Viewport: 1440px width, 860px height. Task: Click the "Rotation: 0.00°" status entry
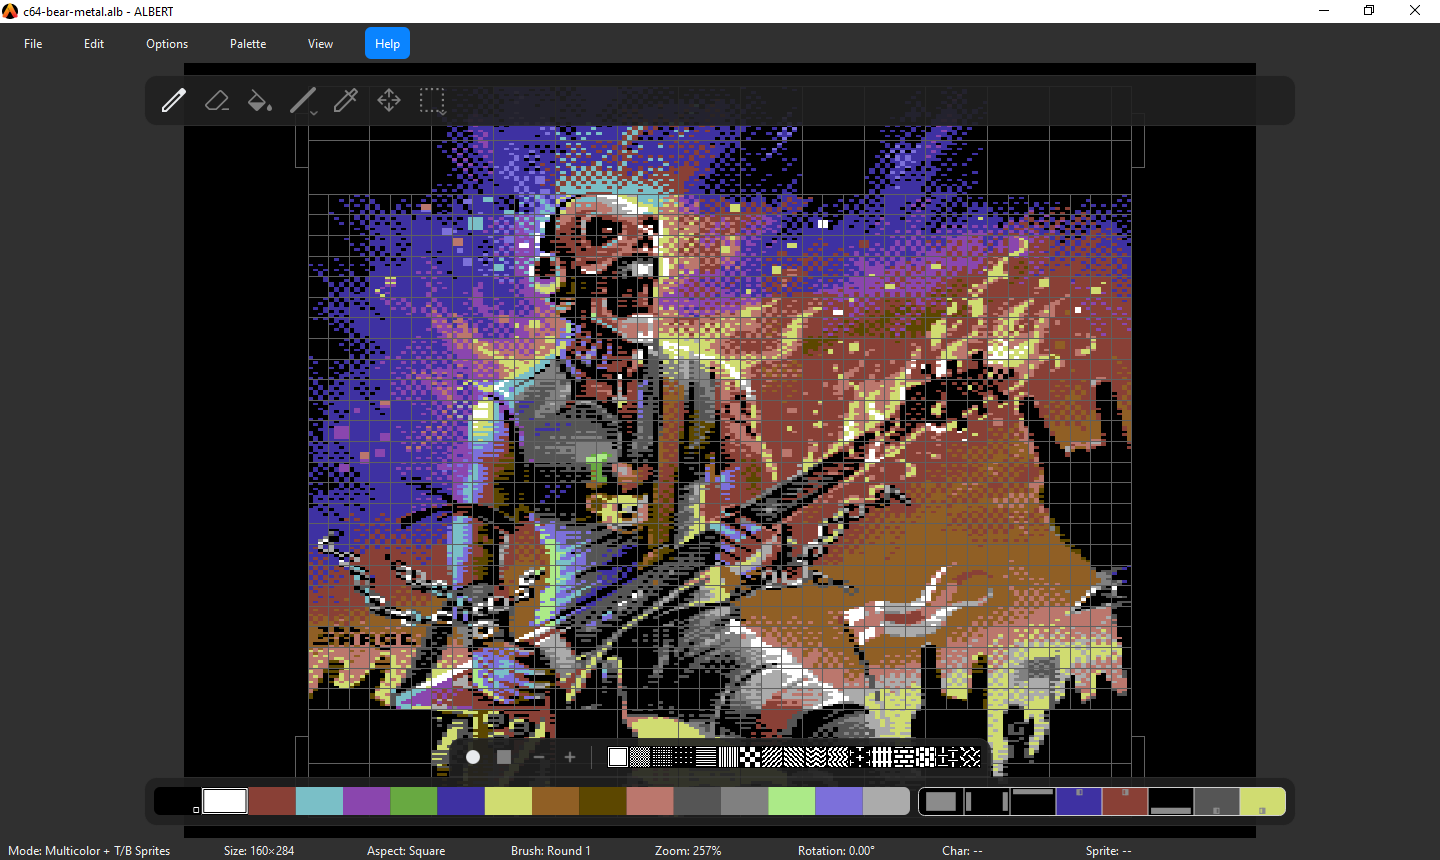click(836, 851)
